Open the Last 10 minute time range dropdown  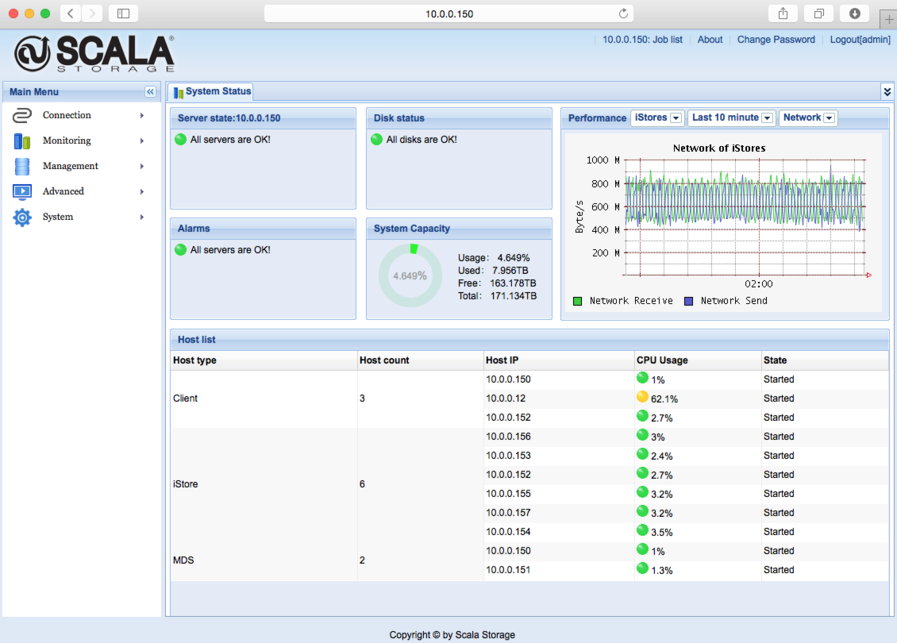tap(731, 118)
